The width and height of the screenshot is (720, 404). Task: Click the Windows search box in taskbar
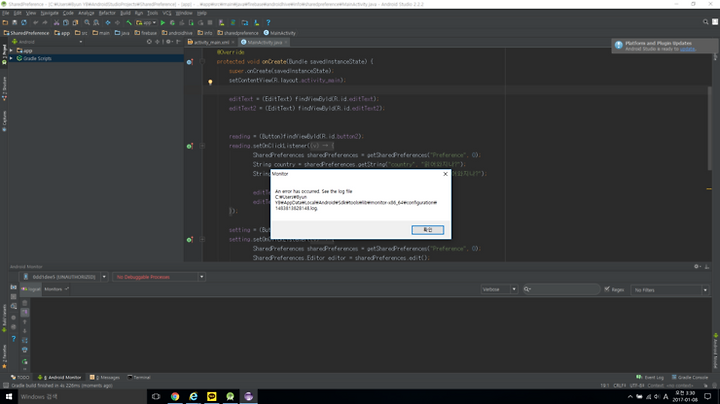(82, 396)
